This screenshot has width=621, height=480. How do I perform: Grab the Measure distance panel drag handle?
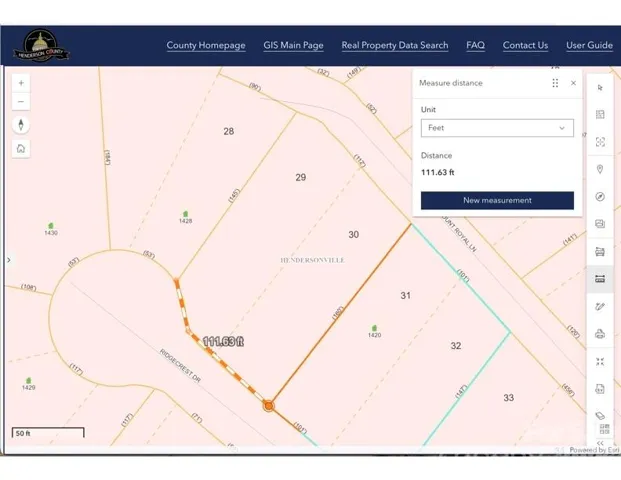555,83
